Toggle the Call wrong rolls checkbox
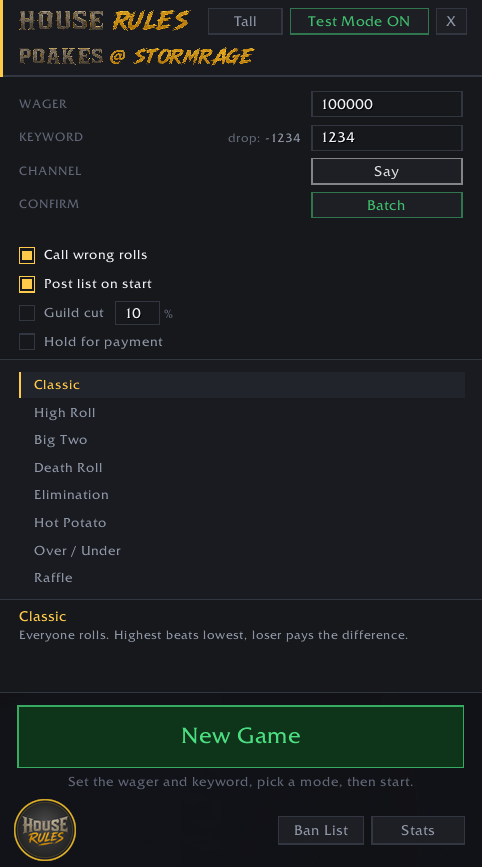The height and width of the screenshot is (867, 482). (27, 255)
